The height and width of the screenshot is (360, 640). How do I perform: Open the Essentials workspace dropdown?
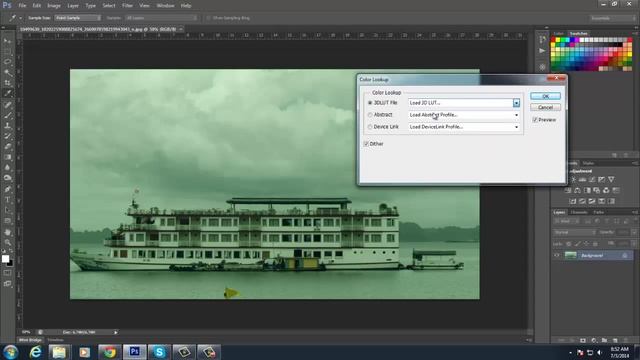[x=612, y=18]
